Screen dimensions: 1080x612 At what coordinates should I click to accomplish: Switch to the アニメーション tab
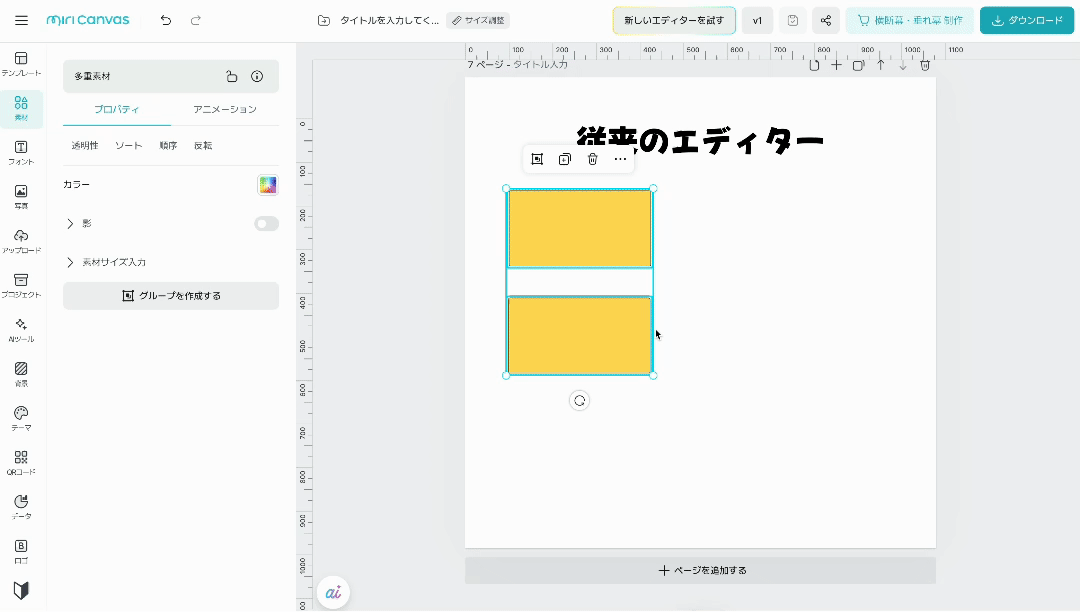tap(225, 109)
